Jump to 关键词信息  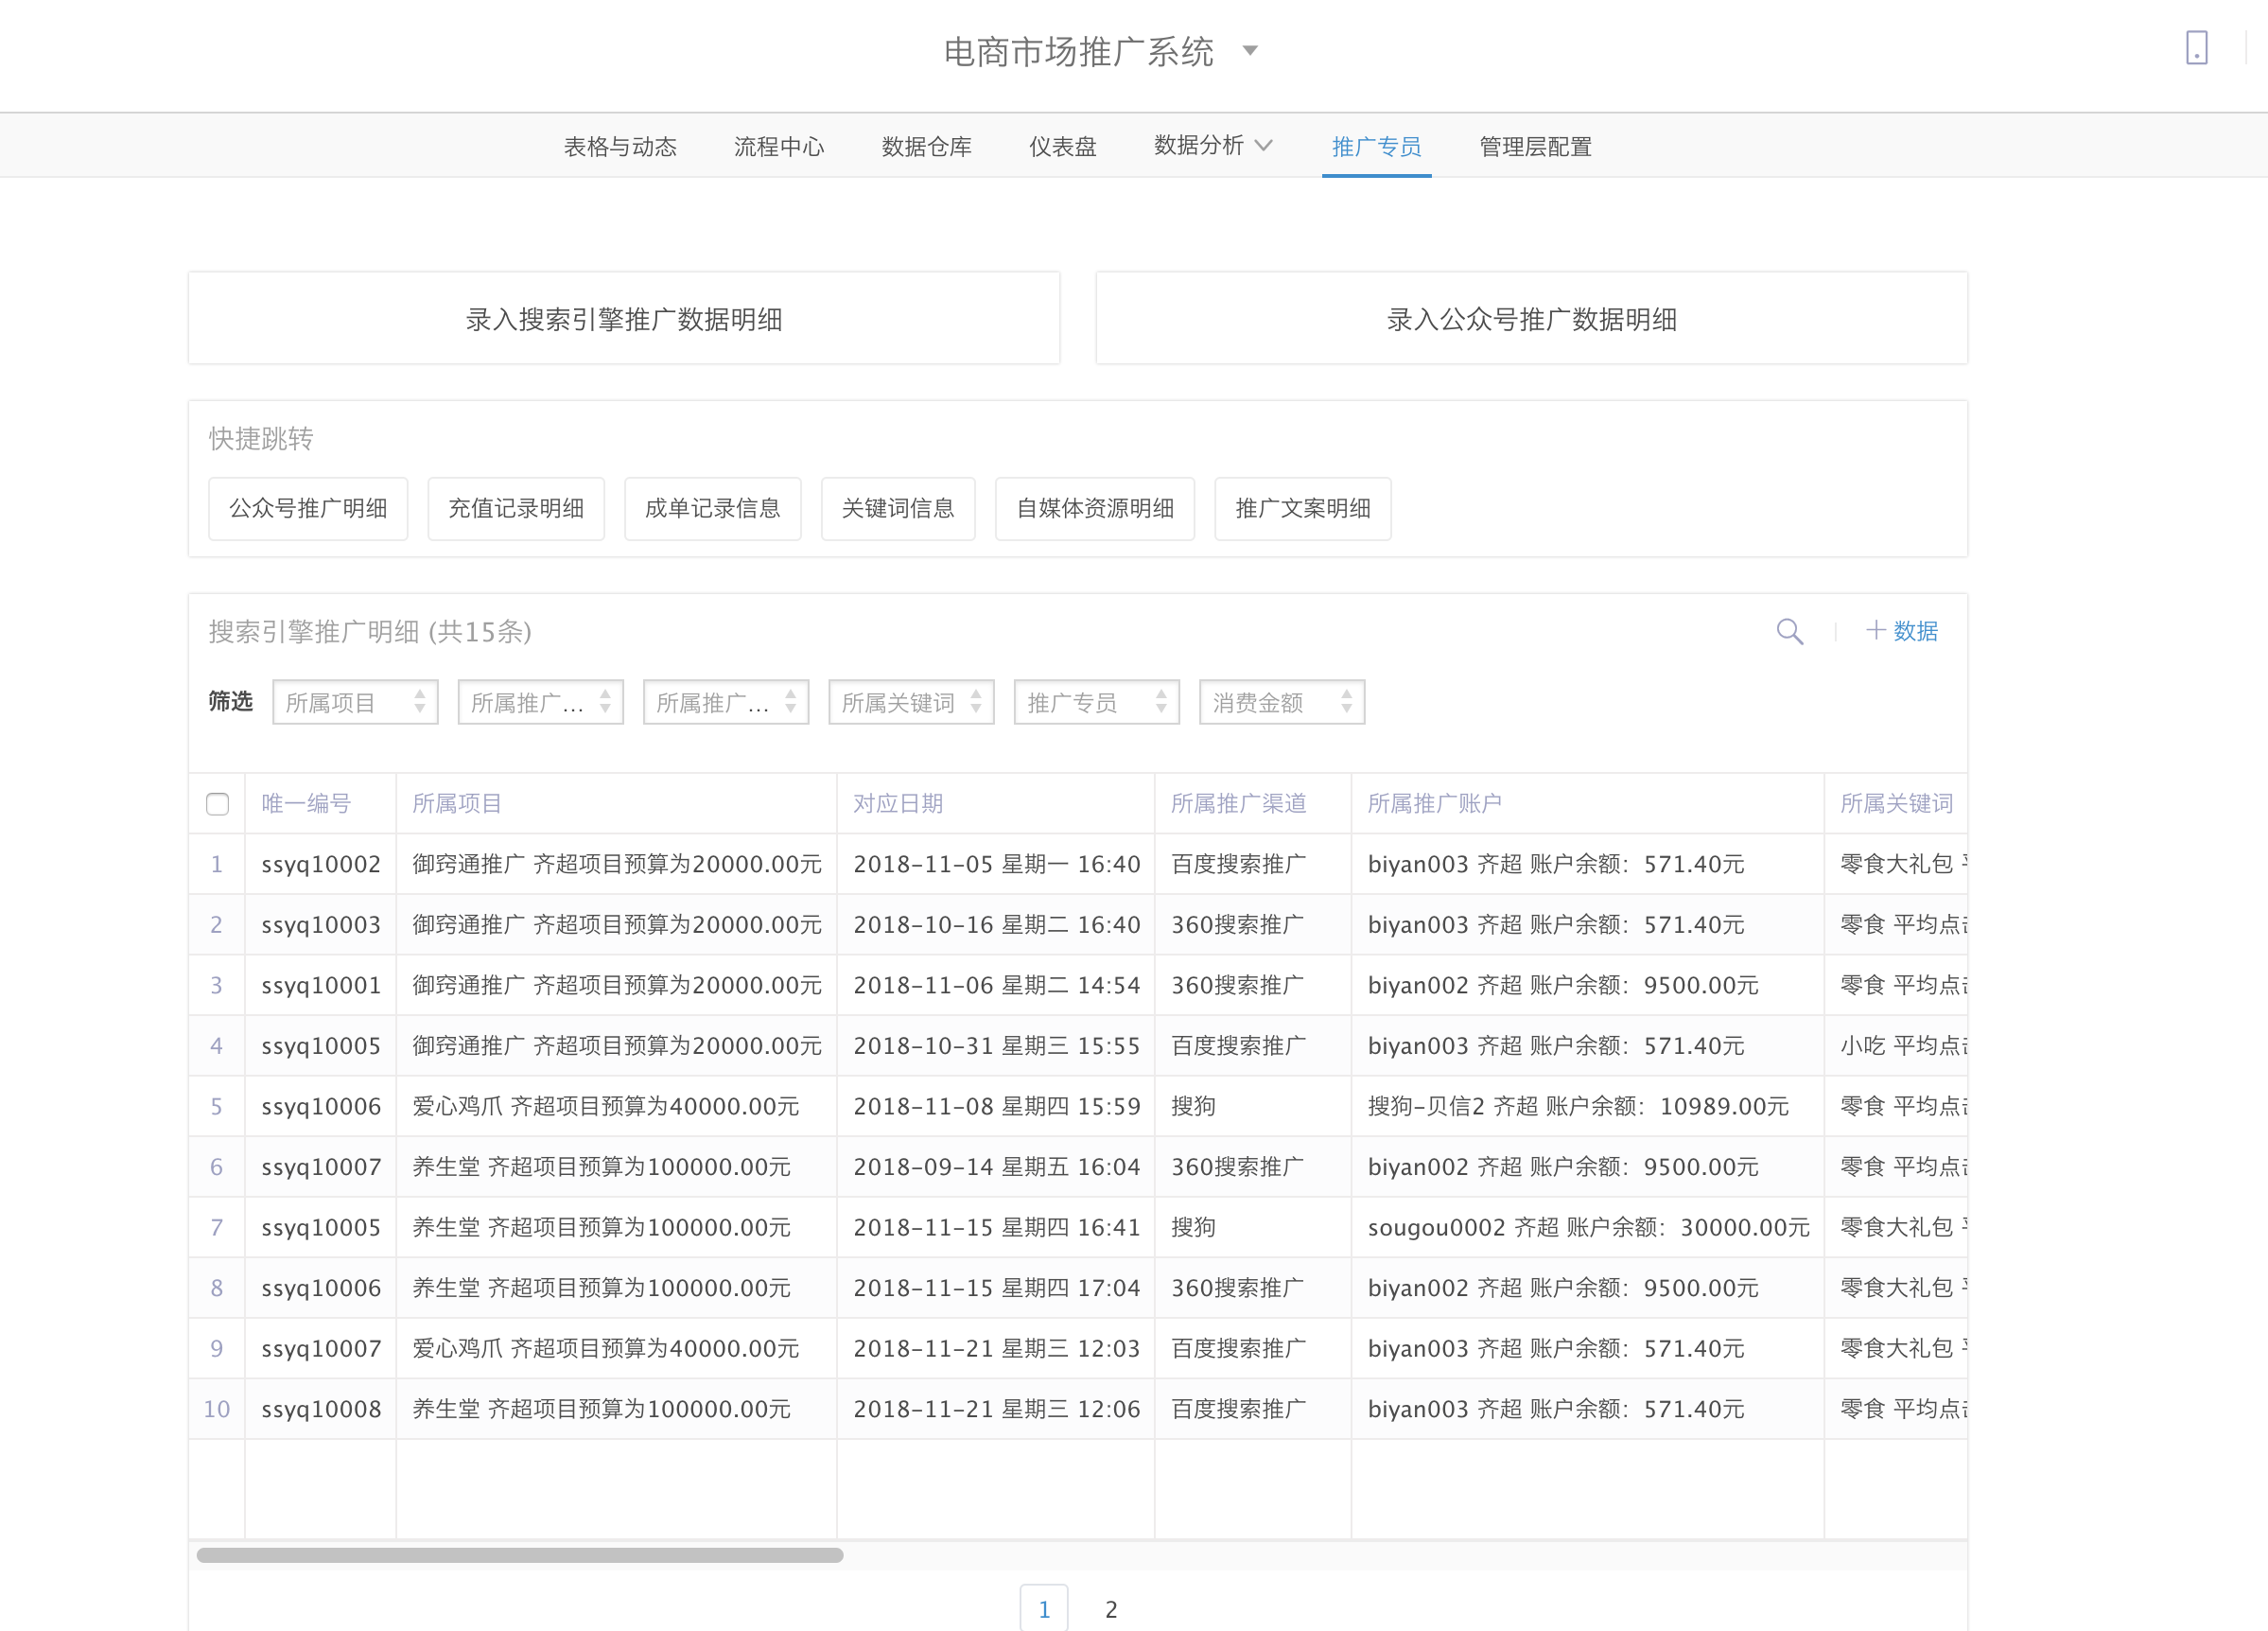[898, 508]
